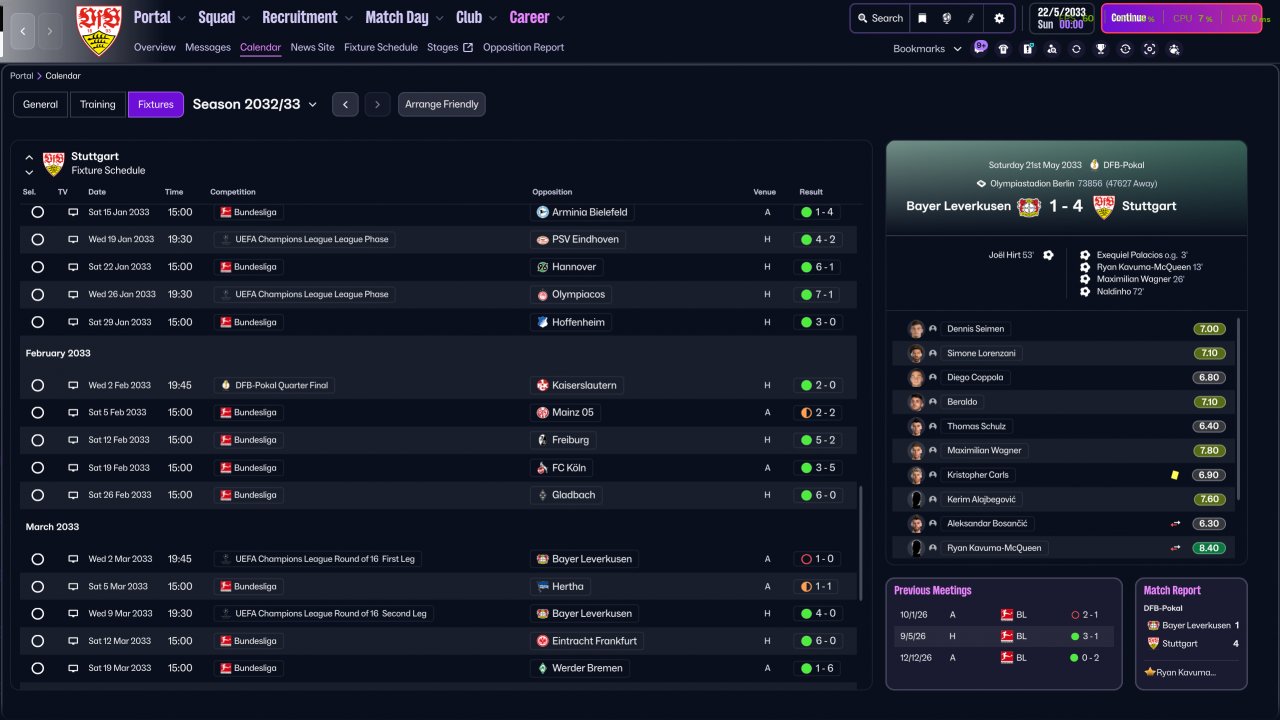The width and height of the screenshot is (1280, 720).
Task: Click the player ratings list scrollbar
Action: point(1238,409)
